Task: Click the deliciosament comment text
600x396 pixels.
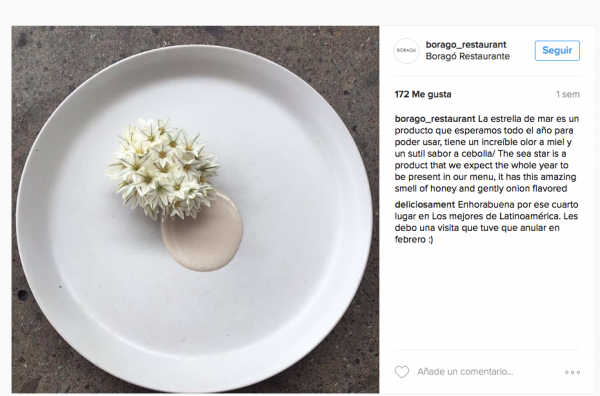Action: coord(486,222)
